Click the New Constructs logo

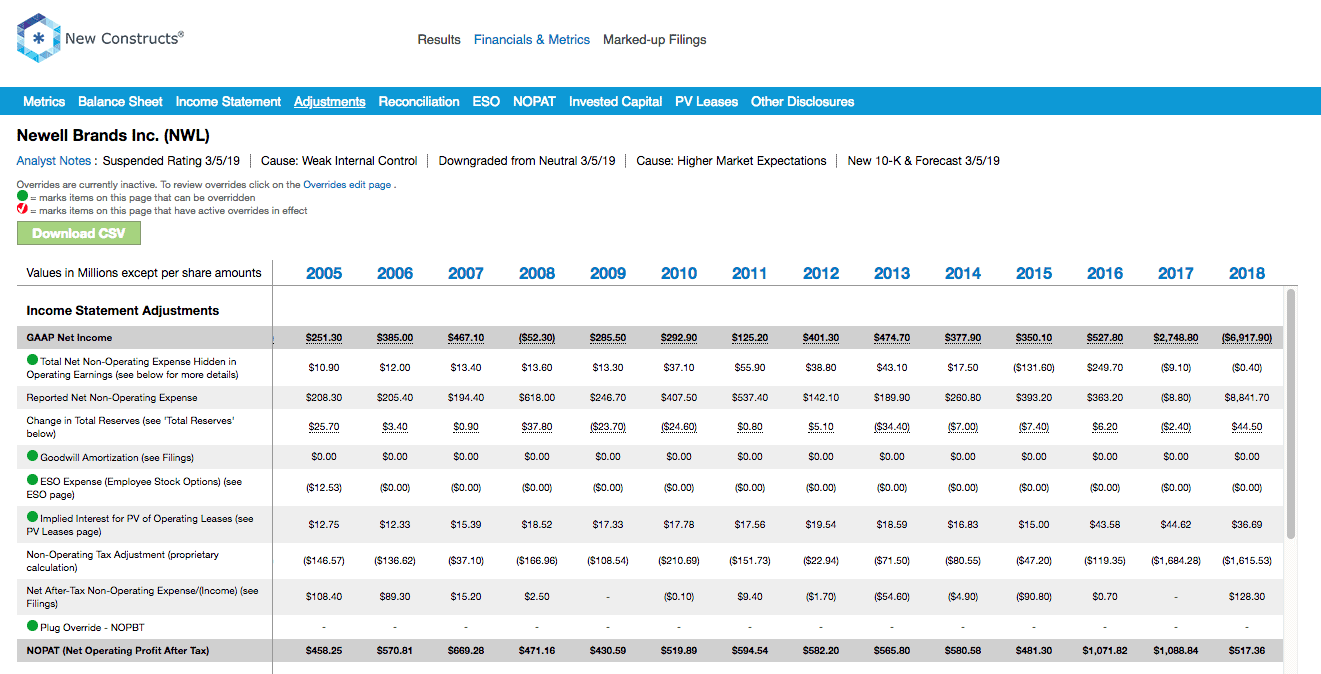(x=100, y=39)
